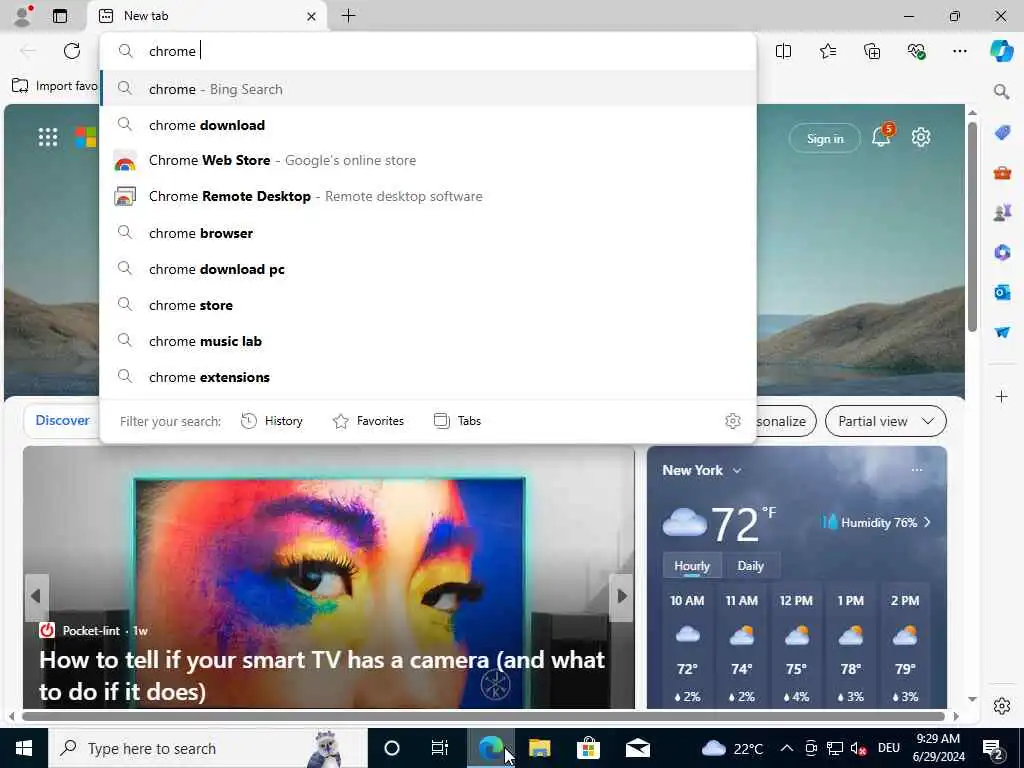Screen dimensions: 1024x768
Task: Switch weather to Hourly tab
Action: [x=692, y=566]
